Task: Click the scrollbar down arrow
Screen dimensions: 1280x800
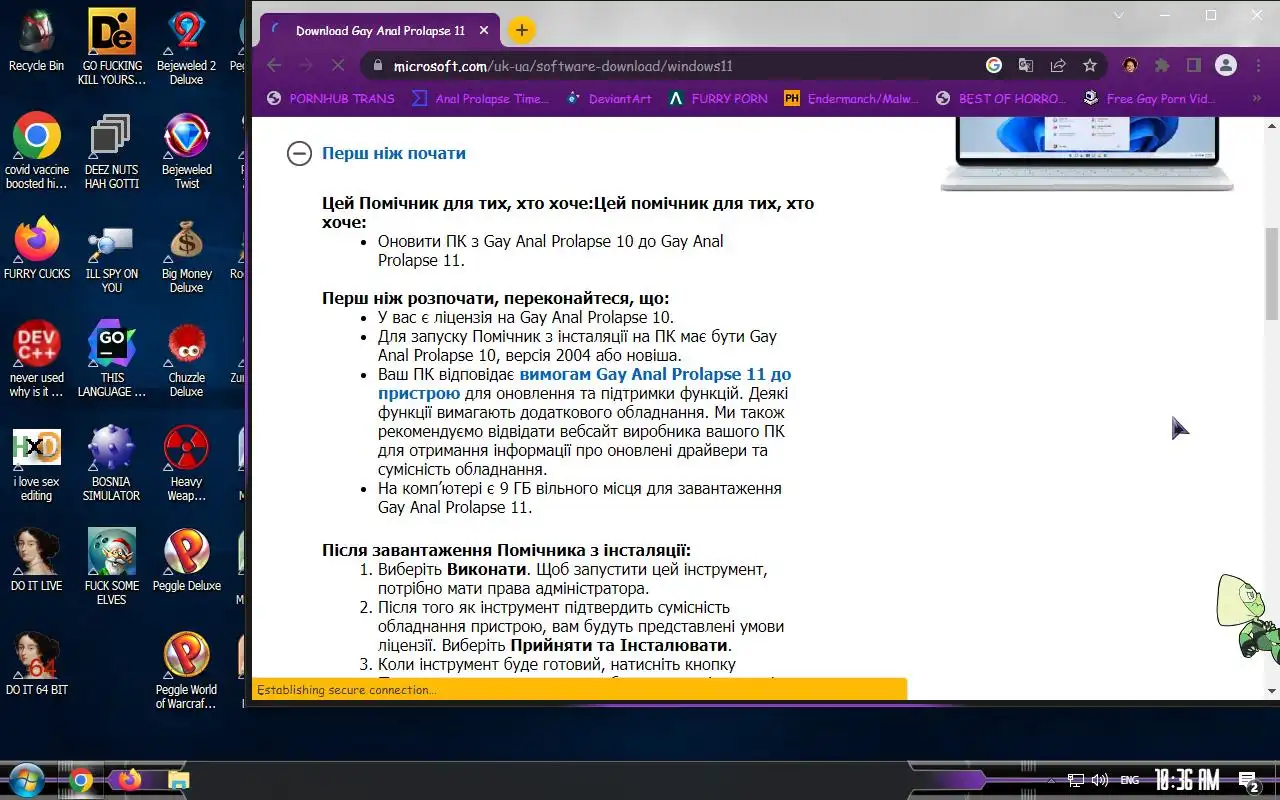Action: (x=1272, y=690)
